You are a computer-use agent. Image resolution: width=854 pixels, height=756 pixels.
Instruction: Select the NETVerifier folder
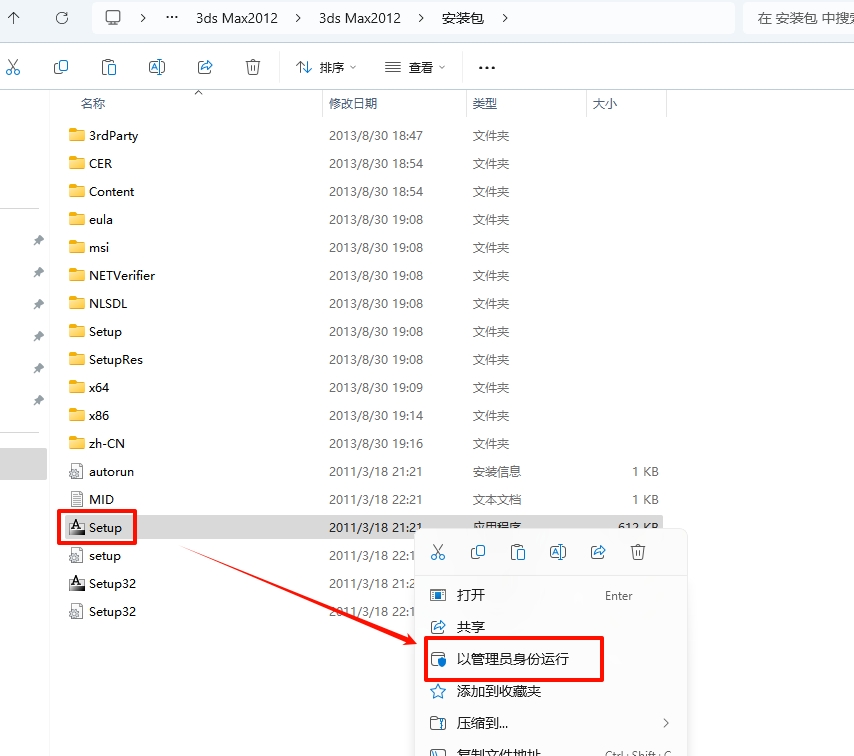coord(121,275)
